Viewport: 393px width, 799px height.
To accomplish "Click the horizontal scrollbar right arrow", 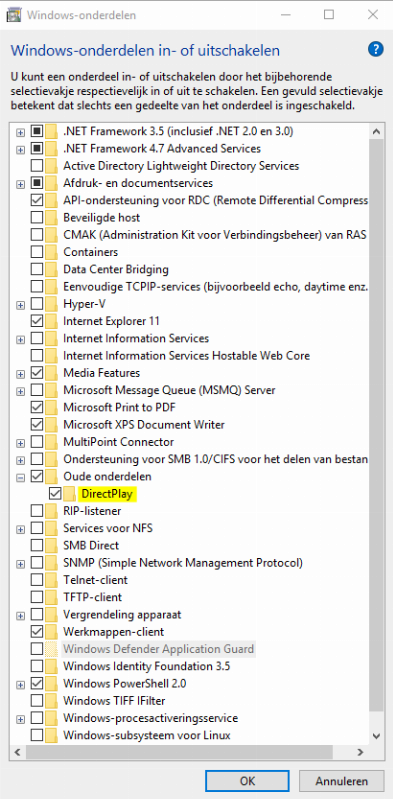I will coord(360,752).
